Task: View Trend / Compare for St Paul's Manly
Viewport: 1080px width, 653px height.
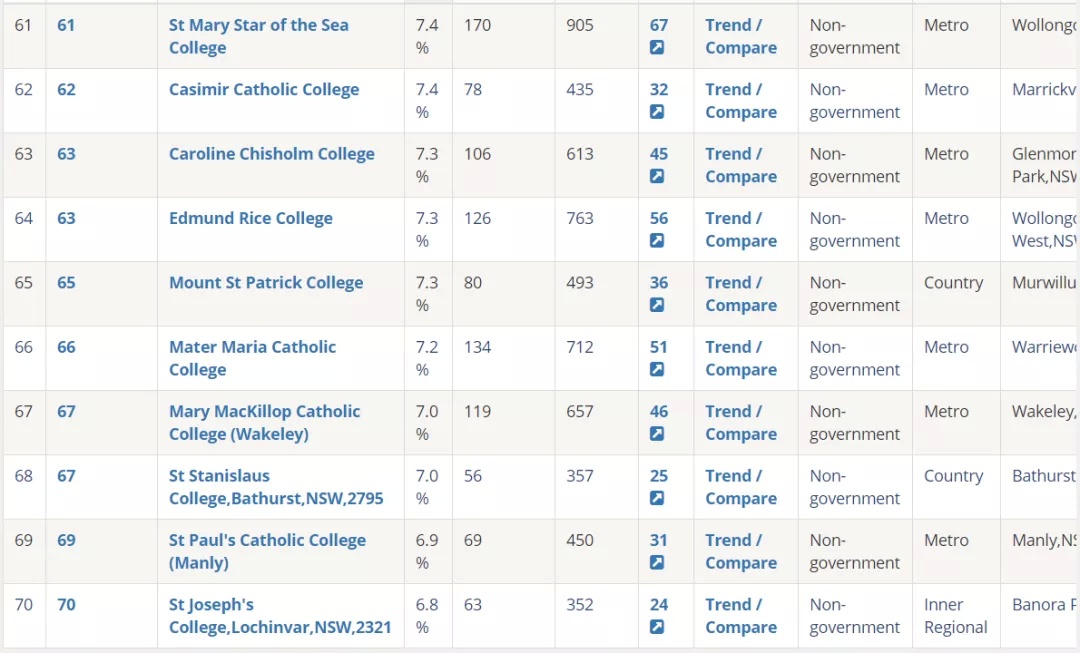Action: [741, 551]
